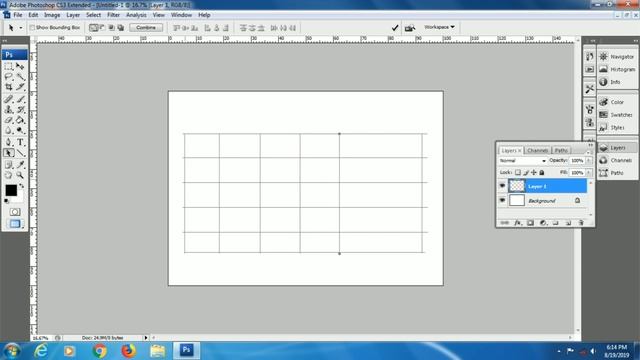Open the Analysis menu
The image size is (640, 360).
click(x=136, y=15)
